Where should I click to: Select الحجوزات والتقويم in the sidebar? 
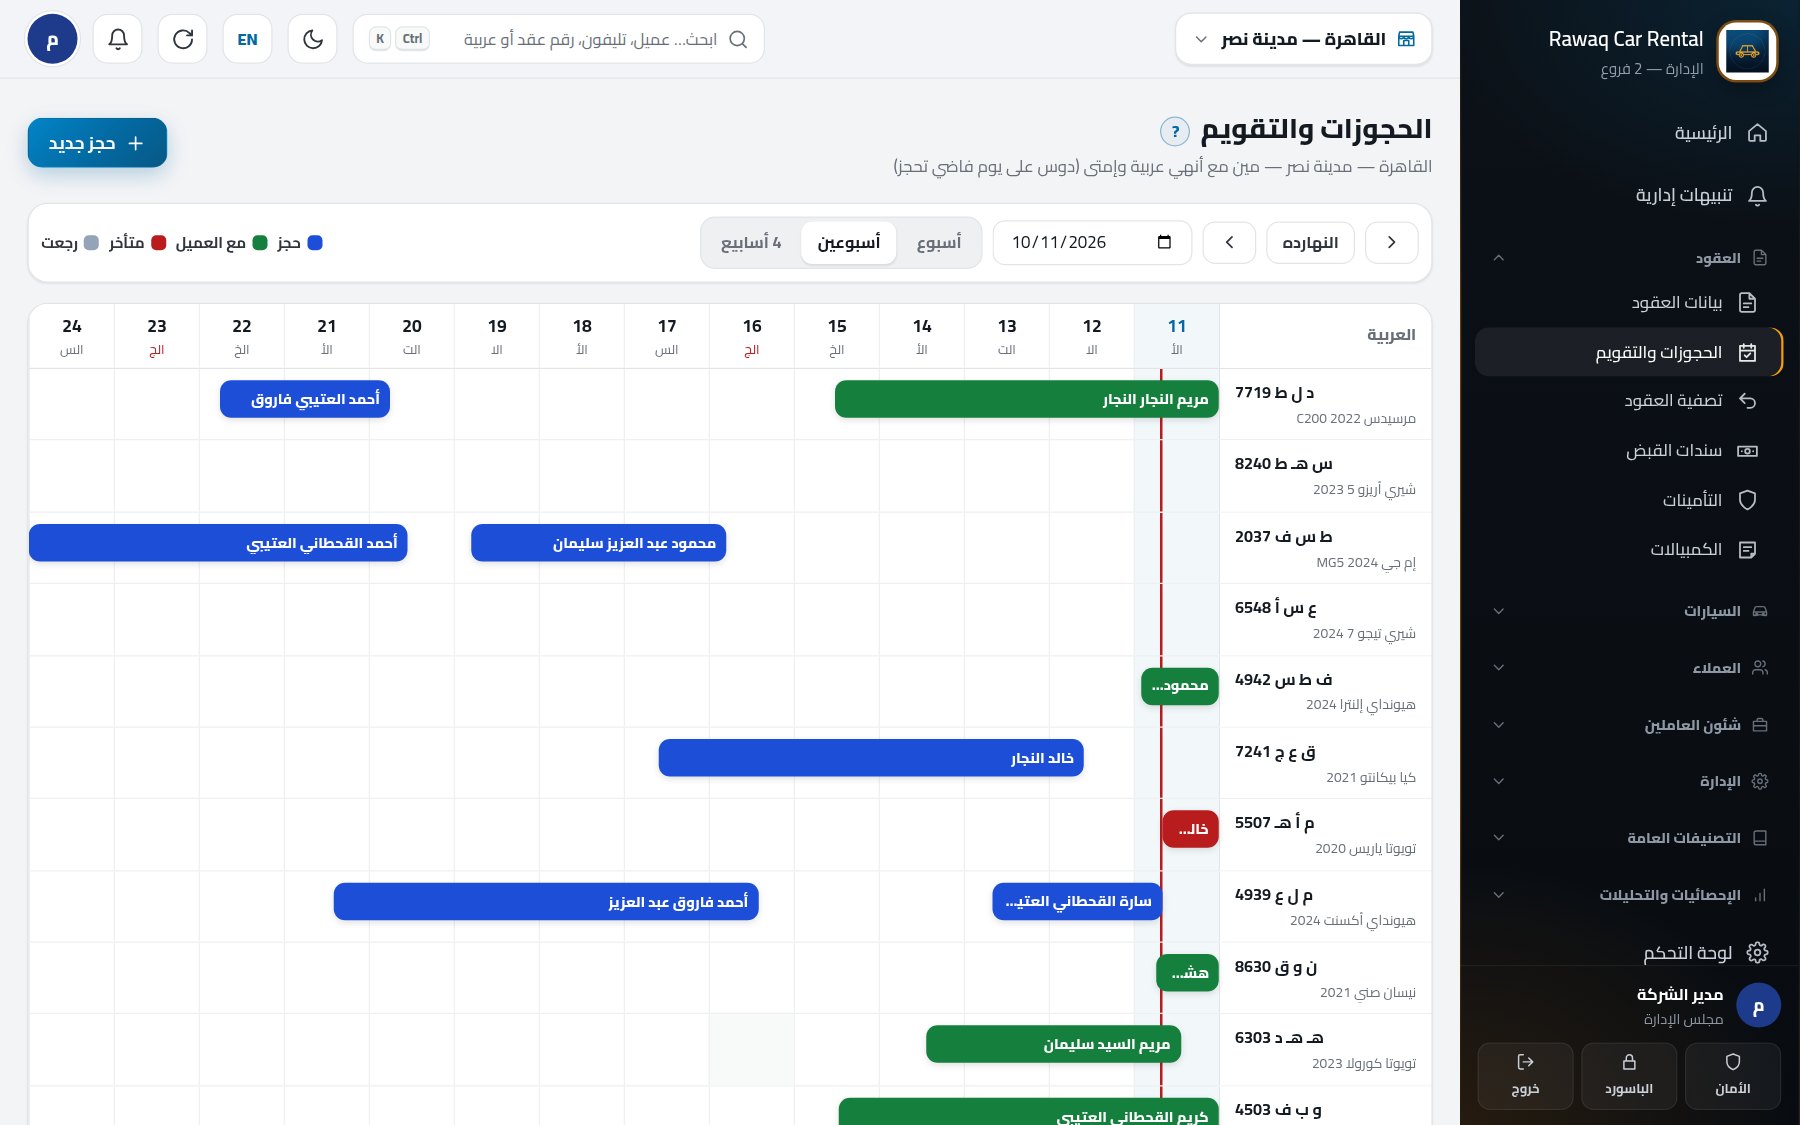click(1628, 352)
